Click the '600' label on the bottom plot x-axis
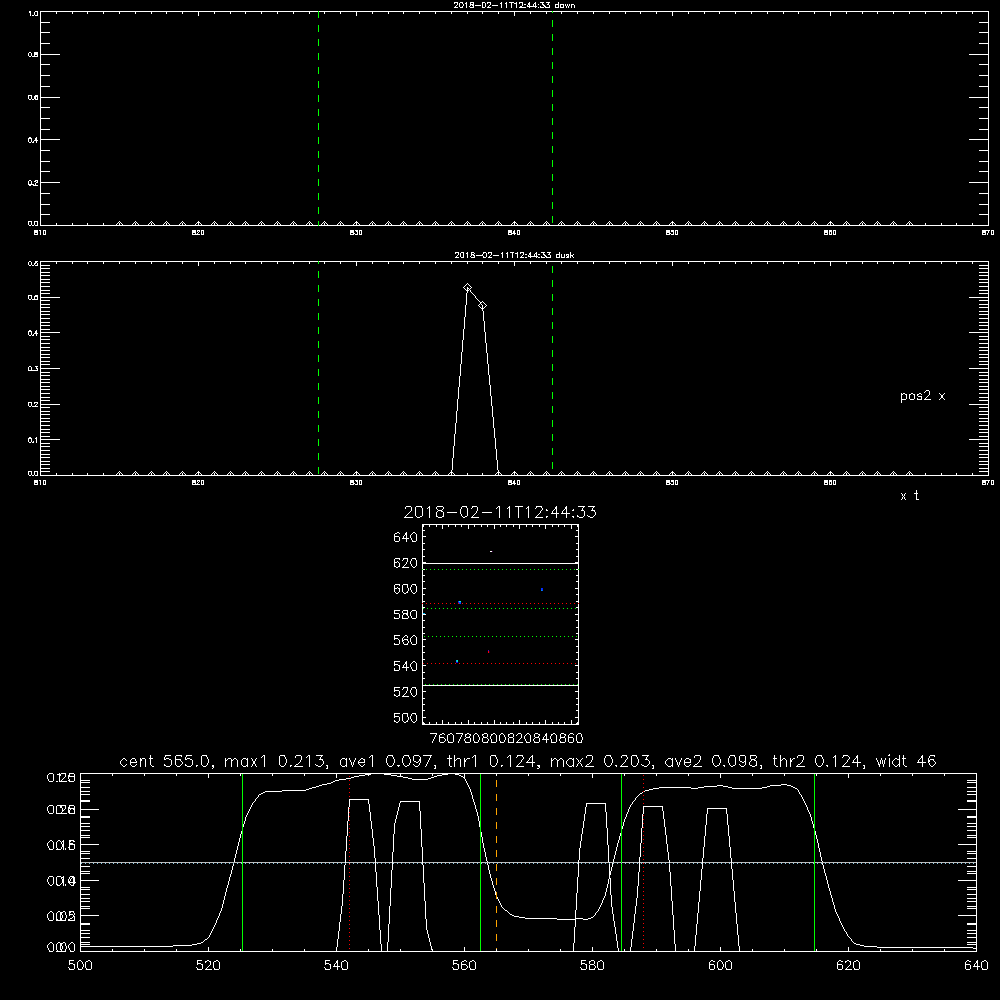The height and width of the screenshot is (1000, 1000). coord(720,966)
